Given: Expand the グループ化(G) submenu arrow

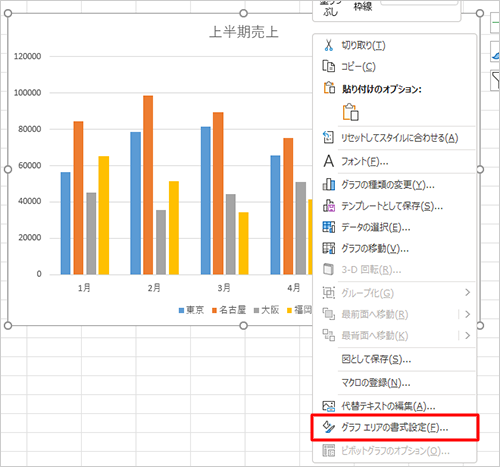Looking at the screenshot, I should [467, 292].
